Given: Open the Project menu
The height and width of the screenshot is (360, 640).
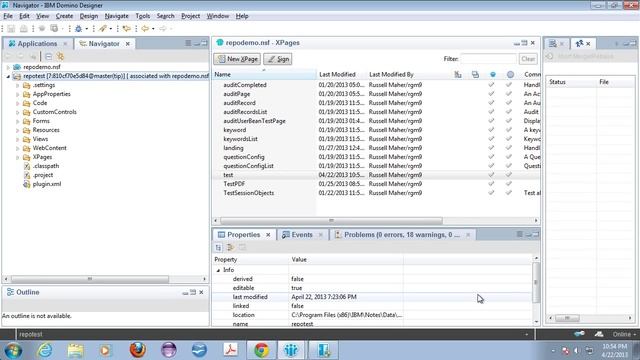Looking at the screenshot, I should [190, 16].
